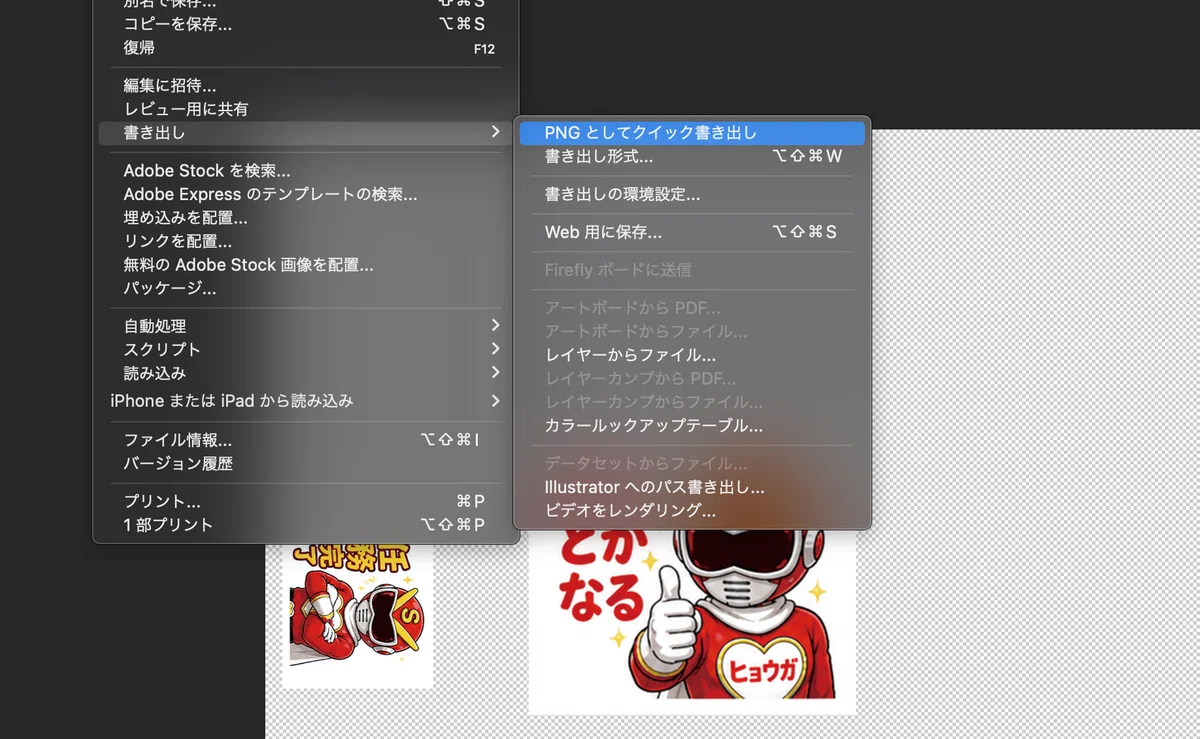
Task: Click レイヤーからファイル... entry
Action: (692, 355)
